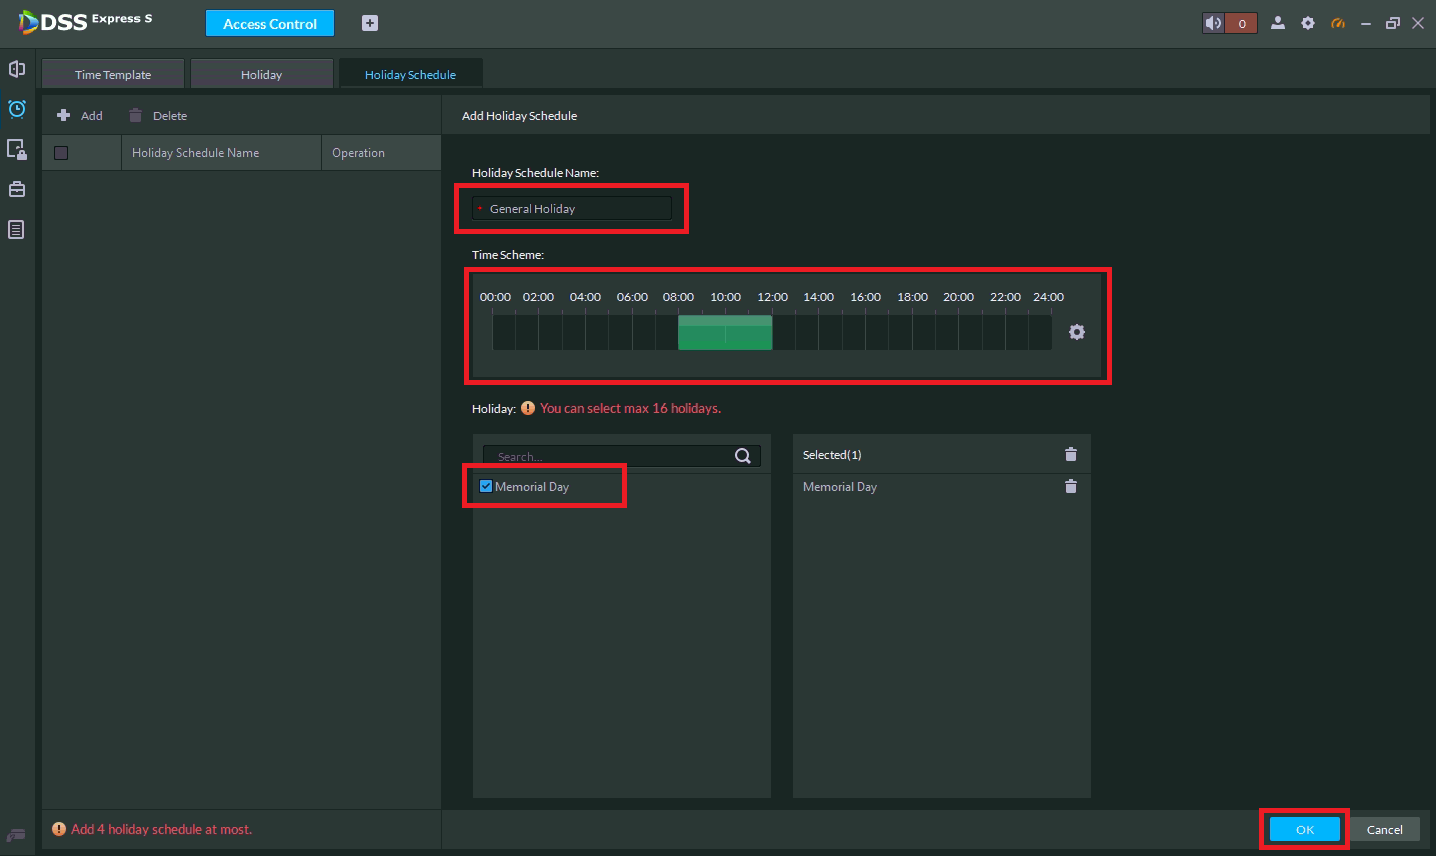Image resolution: width=1436 pixels, height=856 pixels.
Task: Switch to the Holiday tab
Action: click(261, 75)
